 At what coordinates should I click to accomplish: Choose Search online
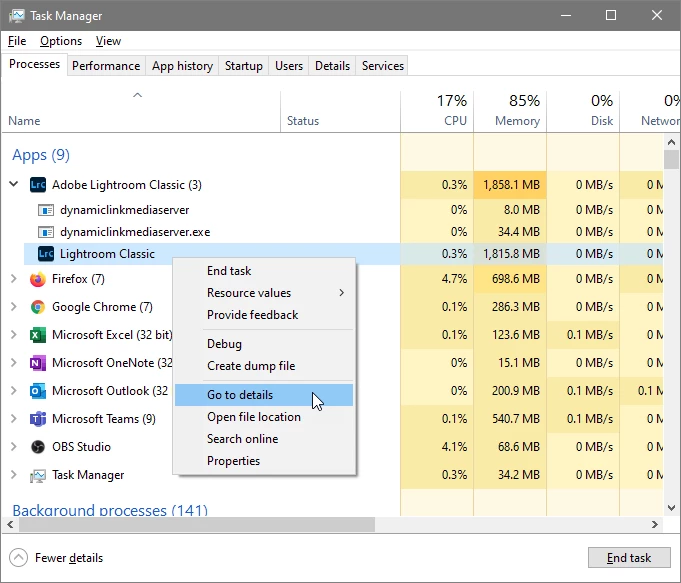tap(264, 439)
